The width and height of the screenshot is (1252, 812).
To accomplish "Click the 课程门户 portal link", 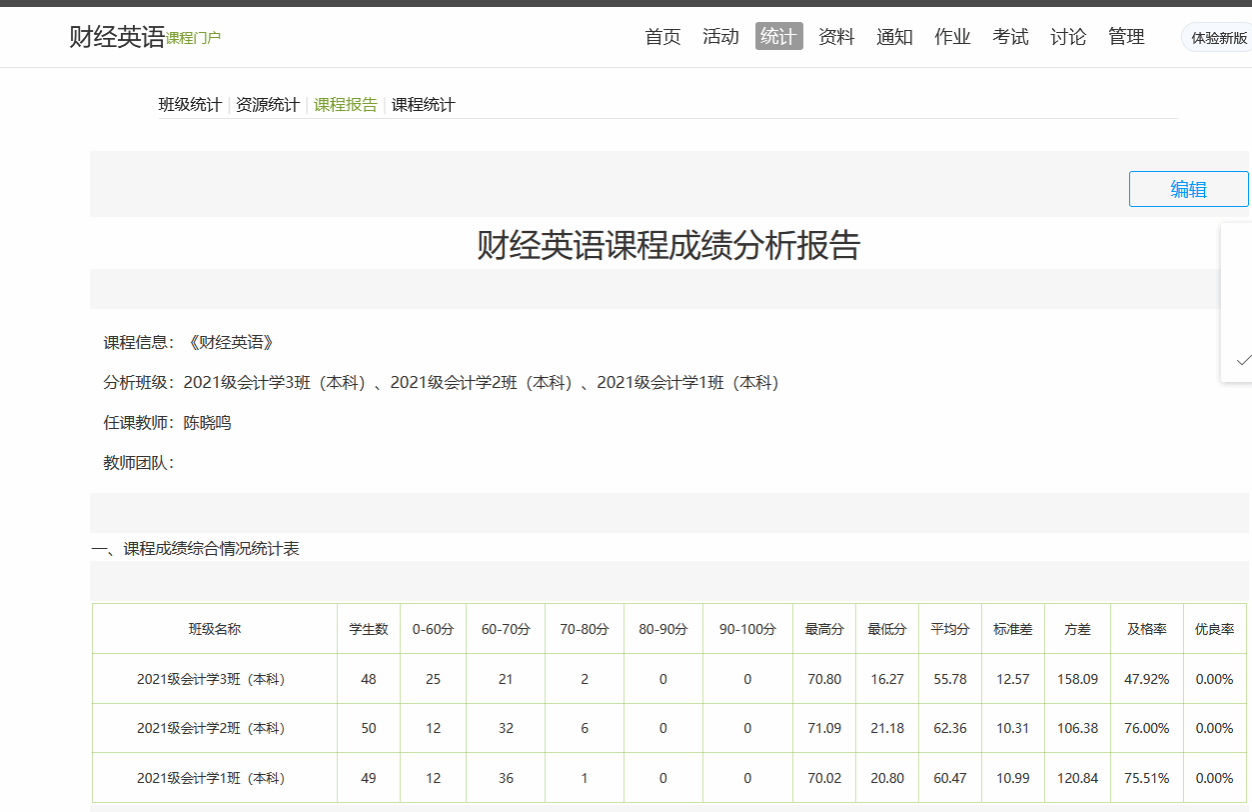I will tap(194, 38).
